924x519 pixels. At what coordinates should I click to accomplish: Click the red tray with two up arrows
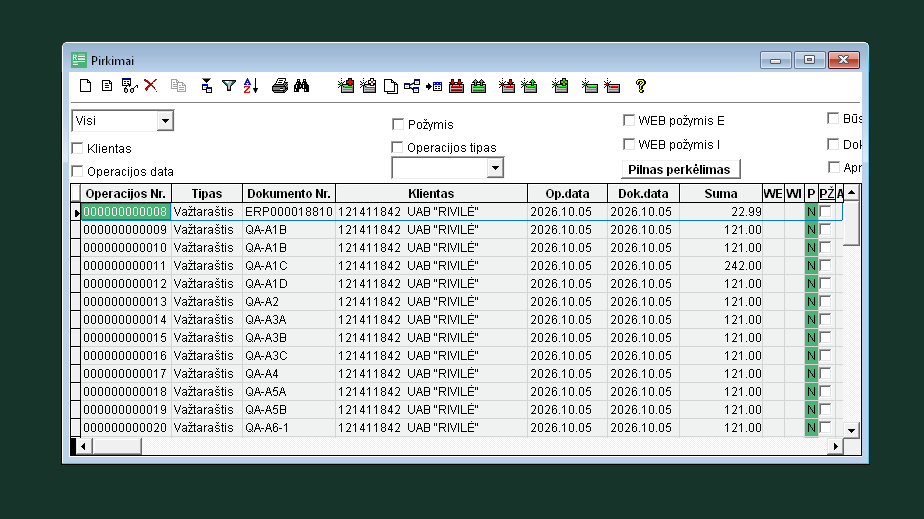pyautogui.click(x=456, y=86)
